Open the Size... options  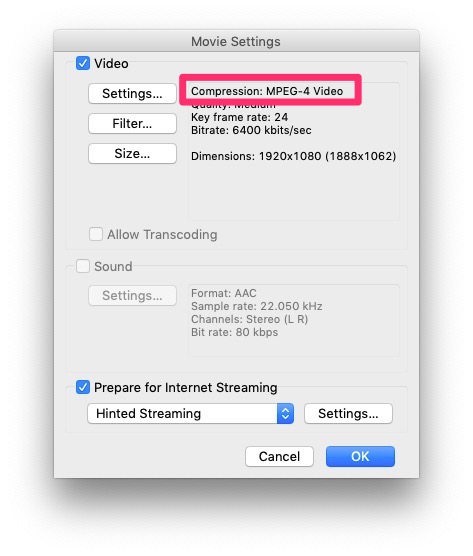(132, 154)
